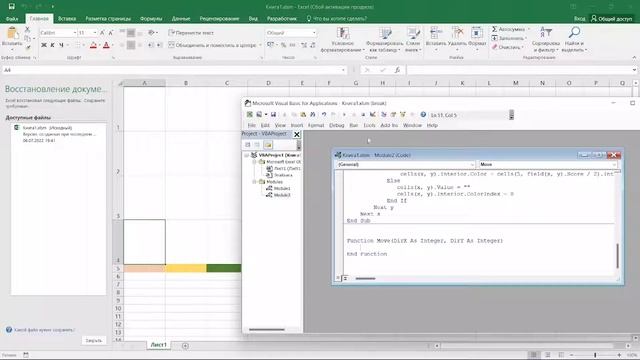The height and width of the screenshot is (360, 640).
Task: Click the Reset stop square in VBA toolbar
Action: (x=363, y=115)
